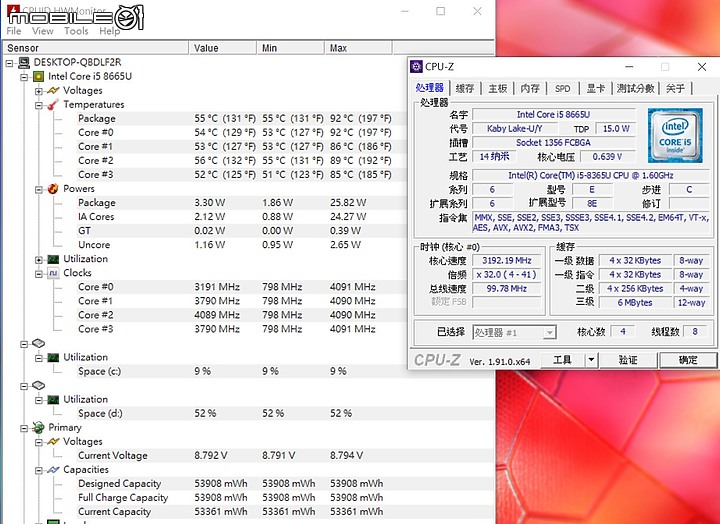The height and width of the screenshot is (524, 720).
Task: Close the CPU-Z window
Action: click(x=702, y=67)
